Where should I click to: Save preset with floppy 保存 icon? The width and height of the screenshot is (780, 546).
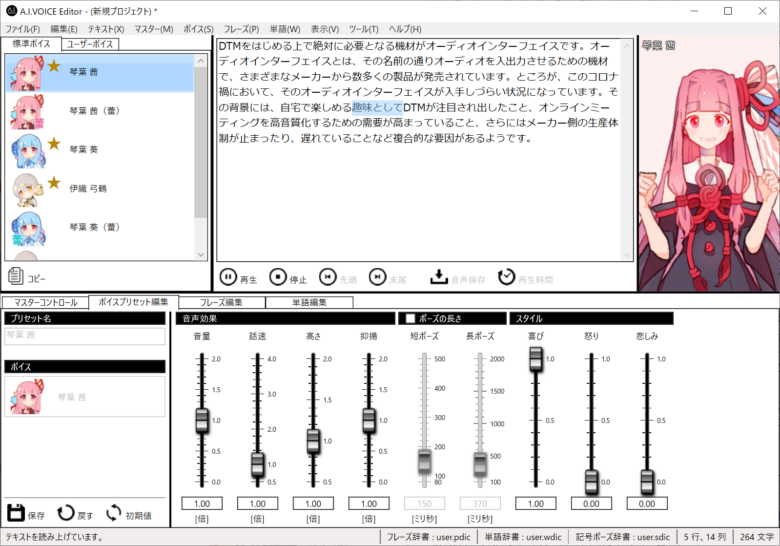pos(16,513)
